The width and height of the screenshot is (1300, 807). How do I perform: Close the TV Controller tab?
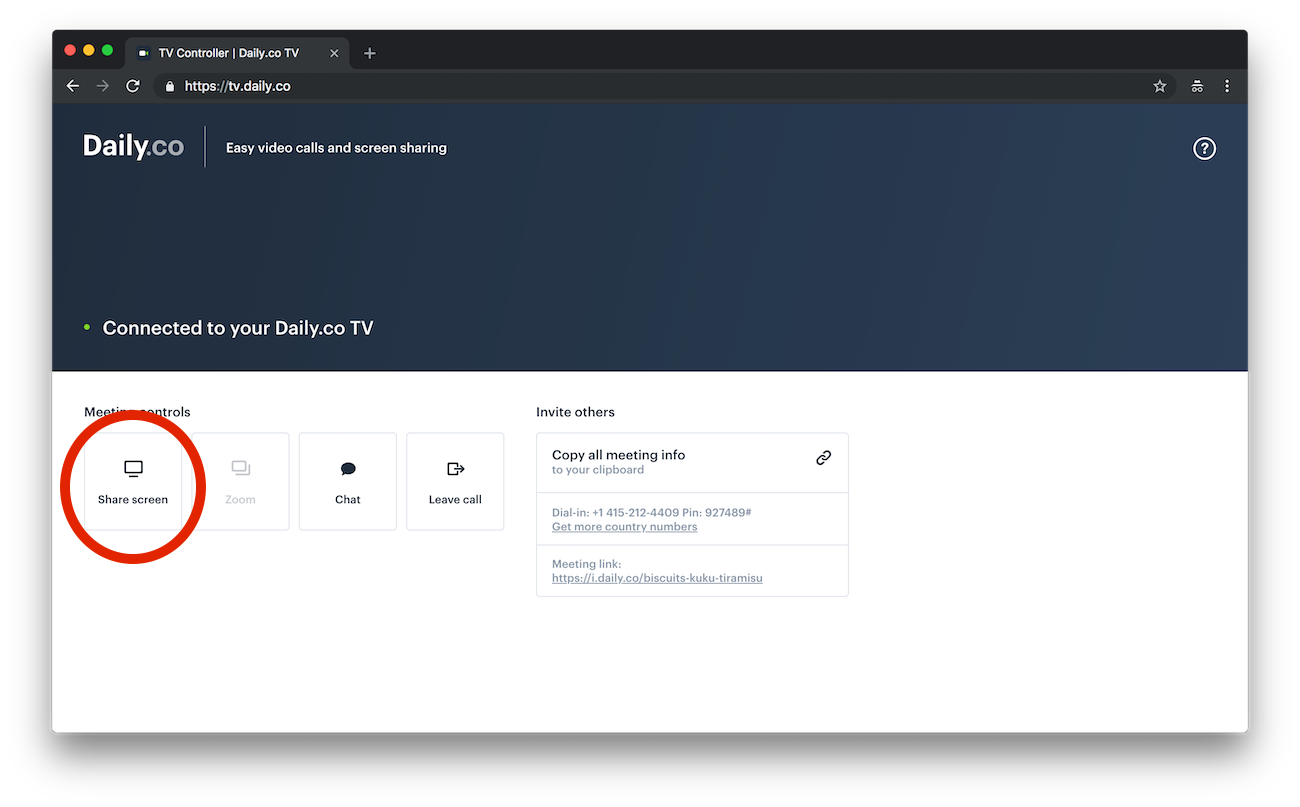coord(334,53)
